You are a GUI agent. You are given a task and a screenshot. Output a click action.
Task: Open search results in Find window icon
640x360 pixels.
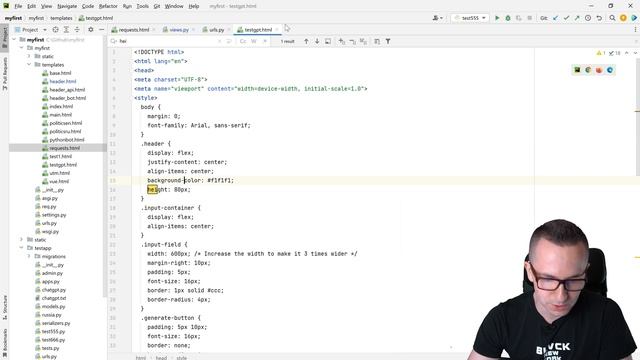(328, 41)
